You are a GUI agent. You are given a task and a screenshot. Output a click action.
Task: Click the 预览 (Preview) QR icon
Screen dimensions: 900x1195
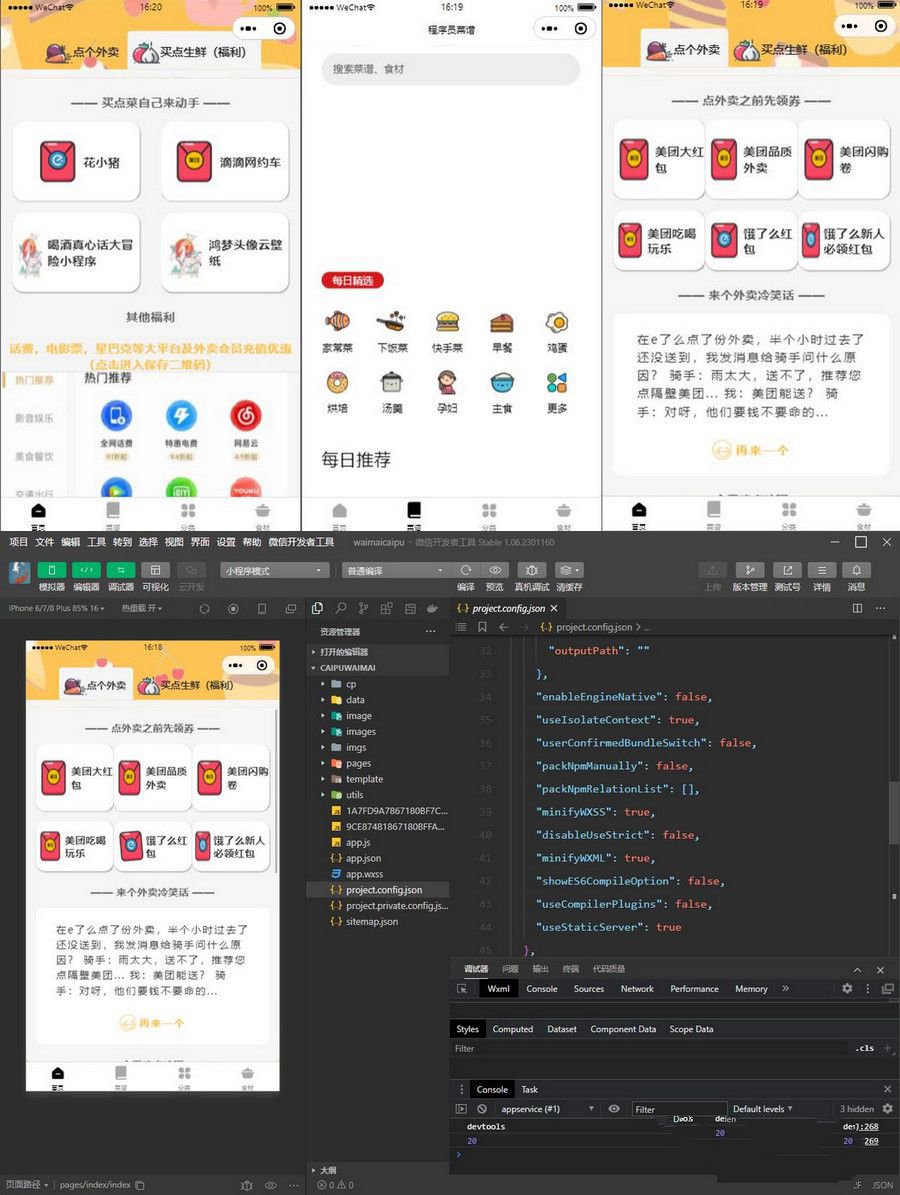click(496, 567)
